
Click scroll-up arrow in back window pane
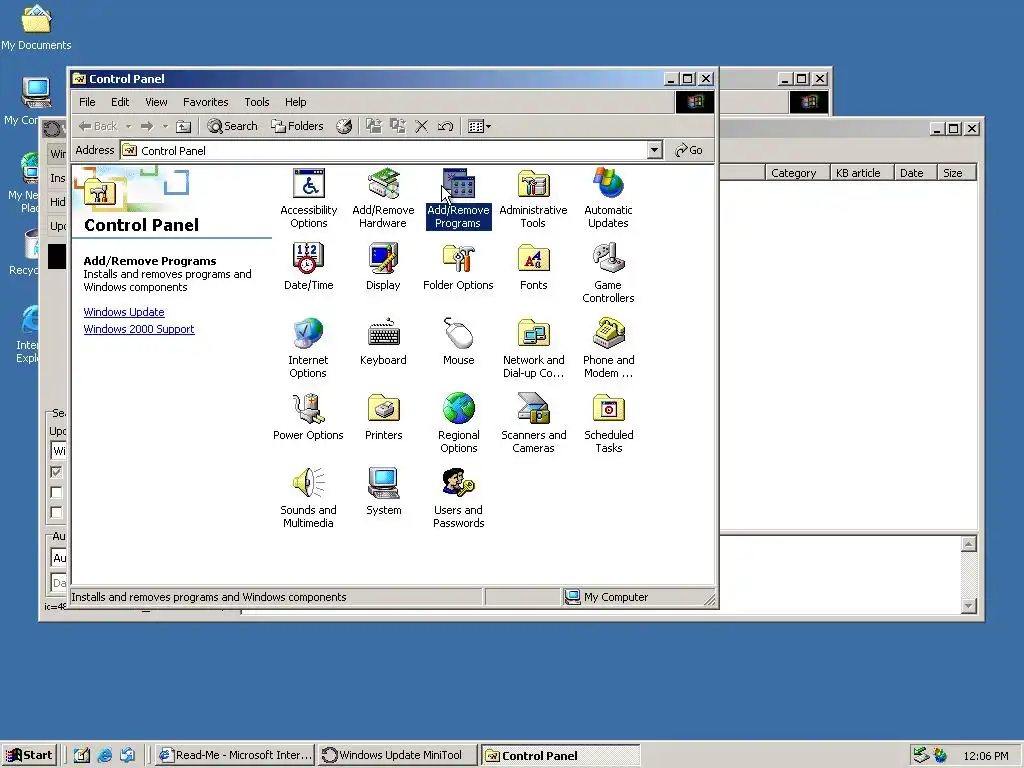pos(968,543)
